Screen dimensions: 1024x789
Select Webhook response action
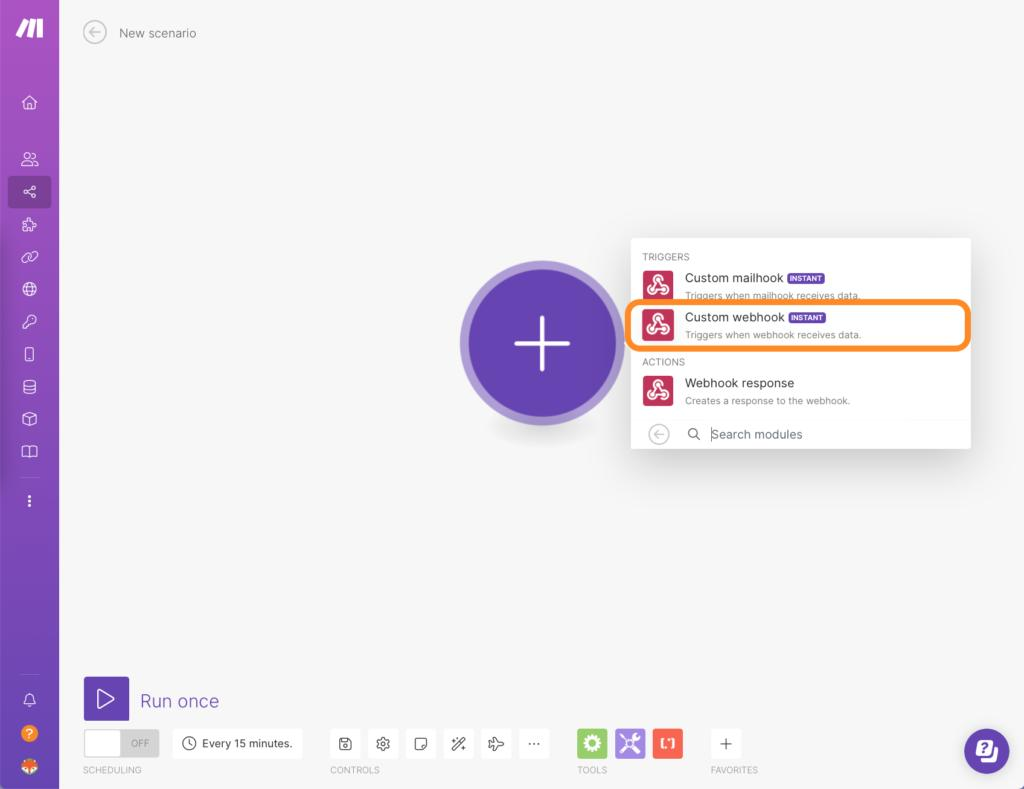tap(800, 391)
